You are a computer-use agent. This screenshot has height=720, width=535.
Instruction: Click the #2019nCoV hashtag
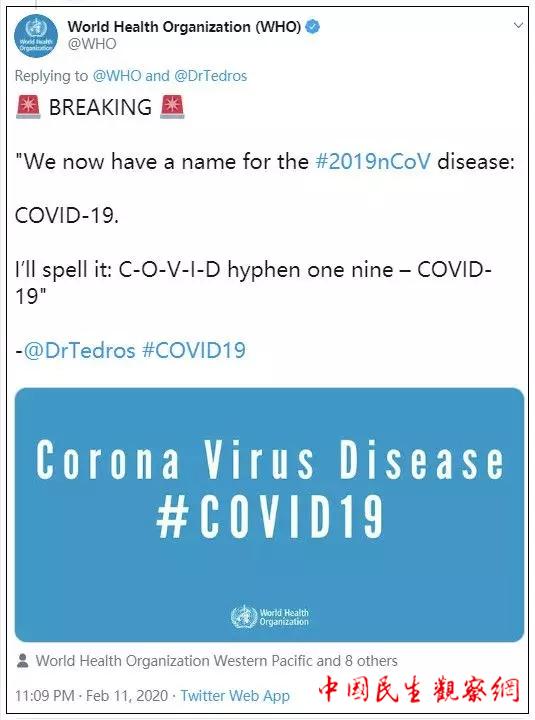(x=373, y=162)
